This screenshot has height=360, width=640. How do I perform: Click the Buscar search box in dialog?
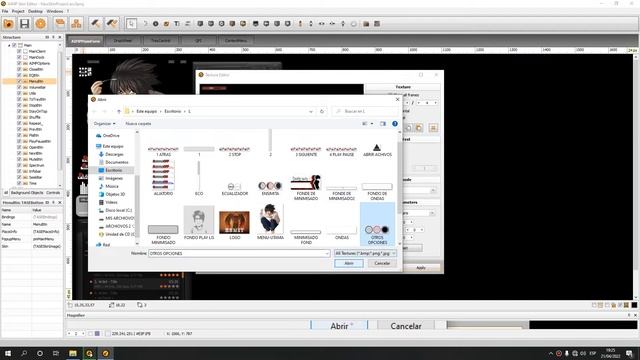pyautogui.click(x=366, y=111)
